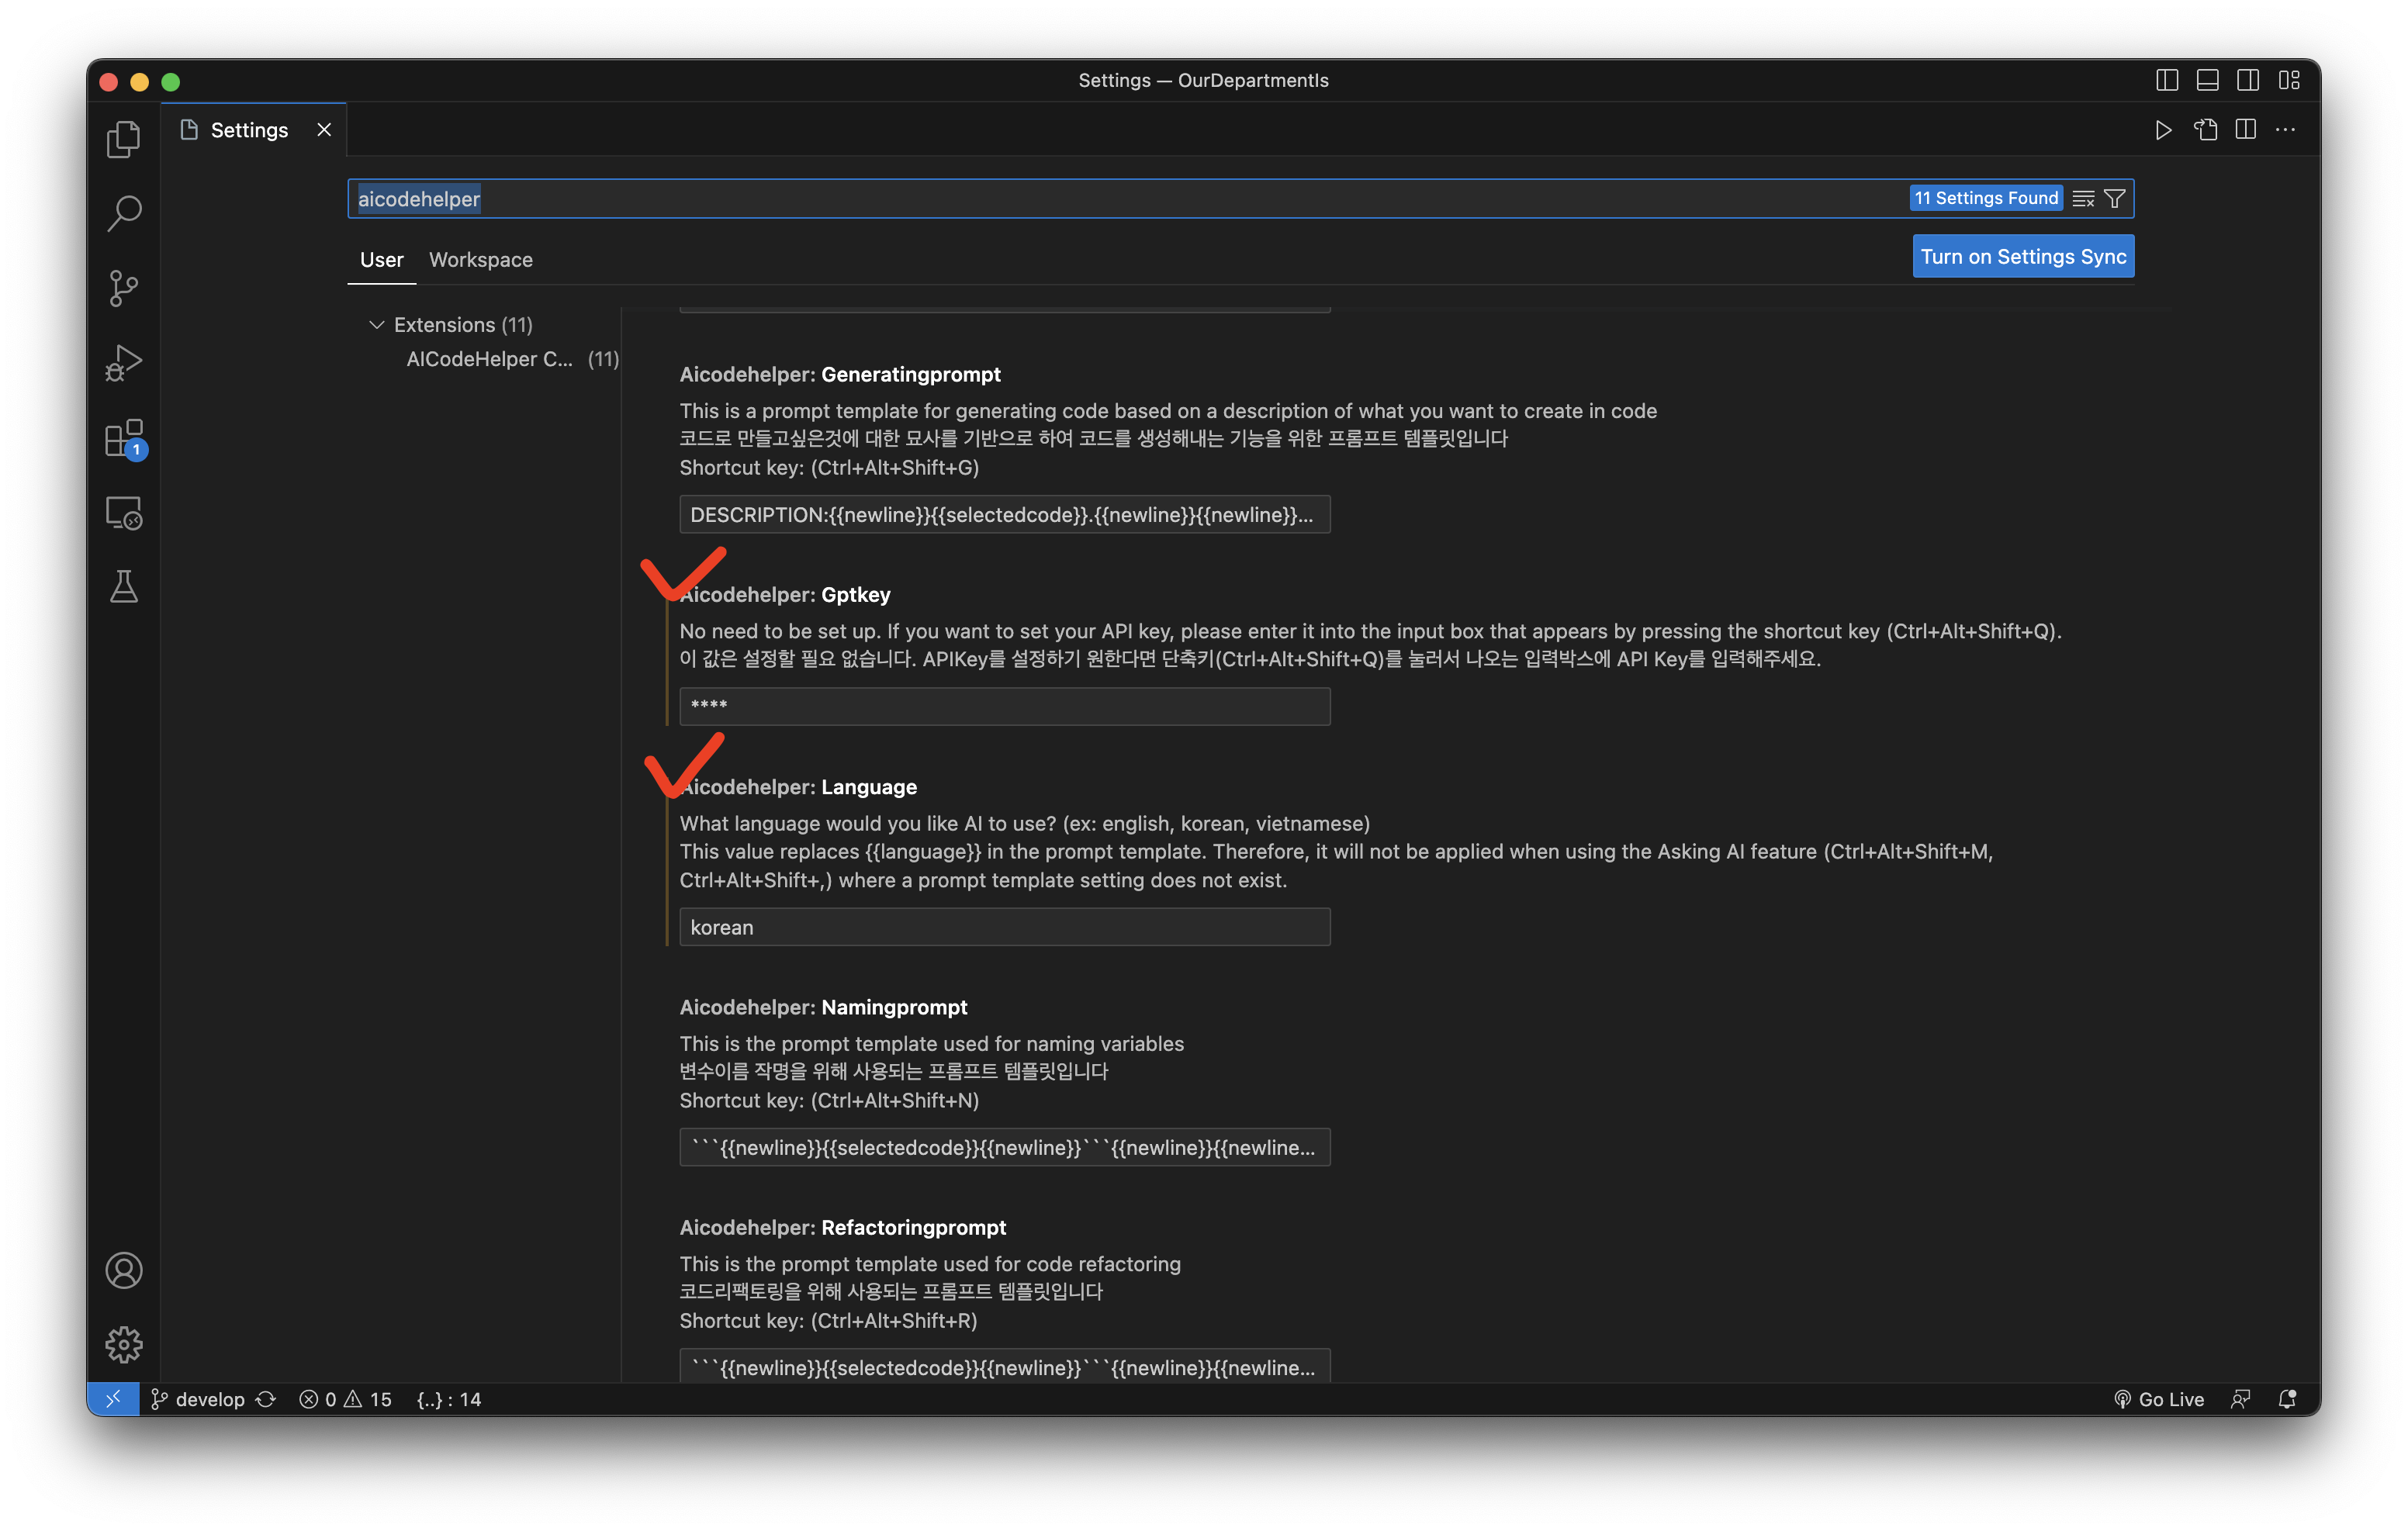Toggle the secondary side bar layout icon
Image resolution: width=2408 pixels, height=1531 pixels.
click(x=2248, y=80)
